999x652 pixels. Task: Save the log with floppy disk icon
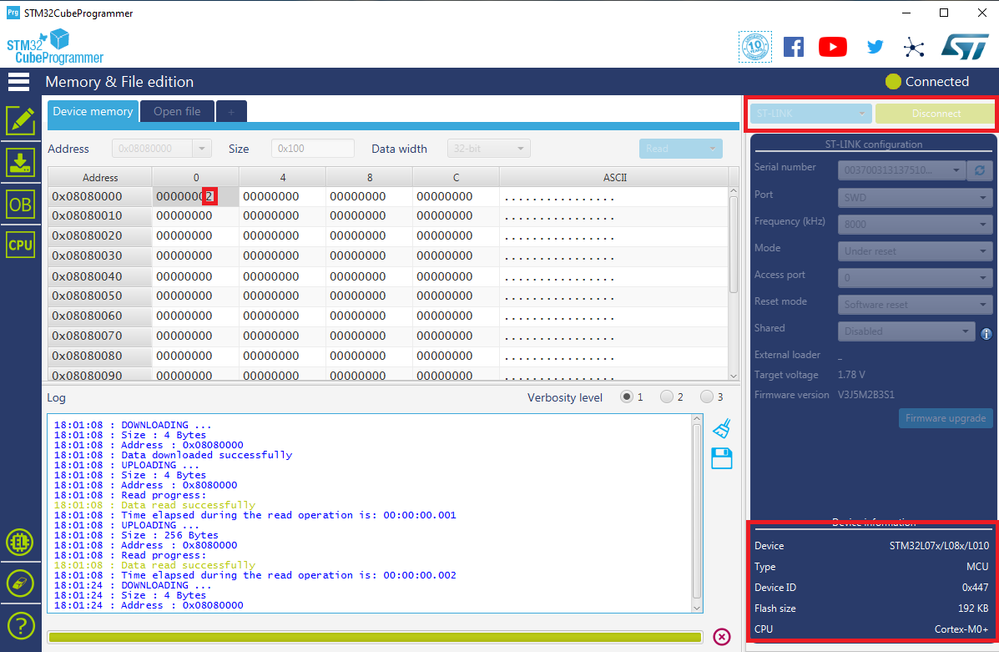click(722, 458)
